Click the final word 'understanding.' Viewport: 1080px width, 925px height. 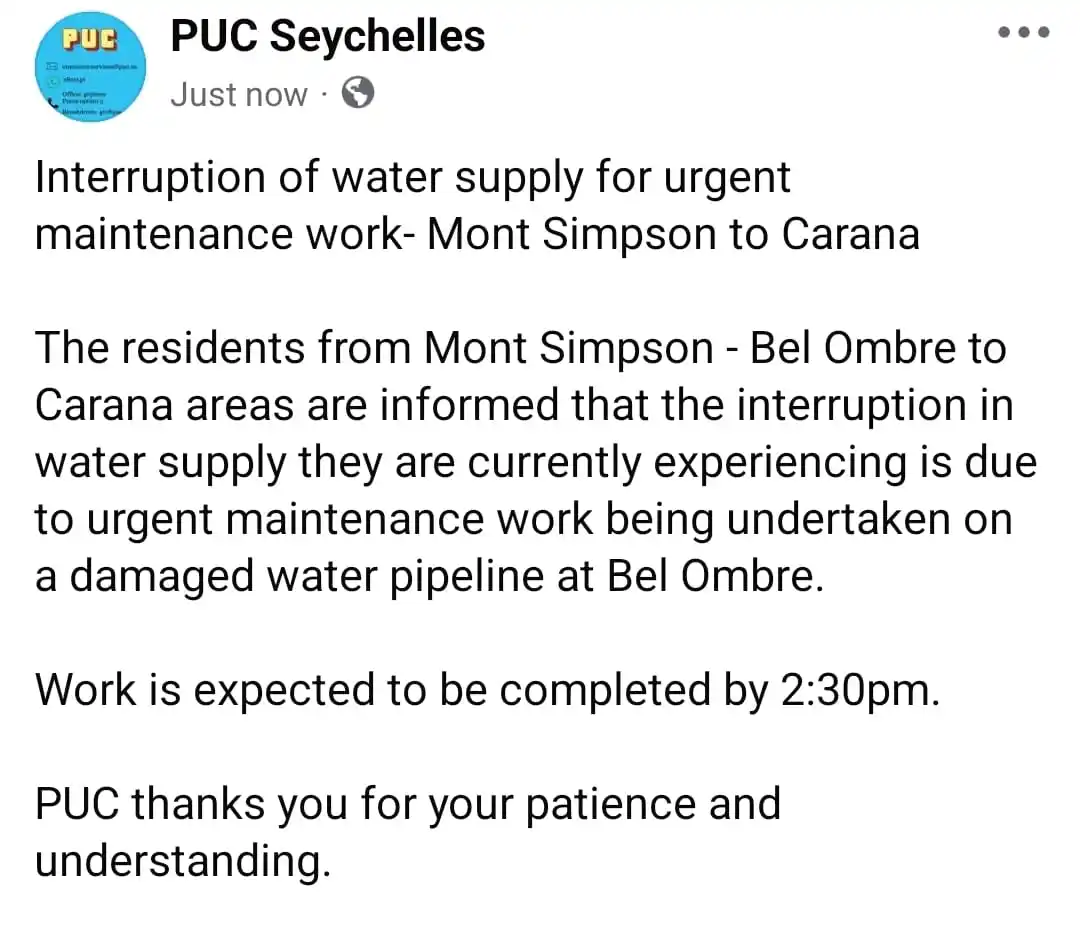(x=183, y=861)
